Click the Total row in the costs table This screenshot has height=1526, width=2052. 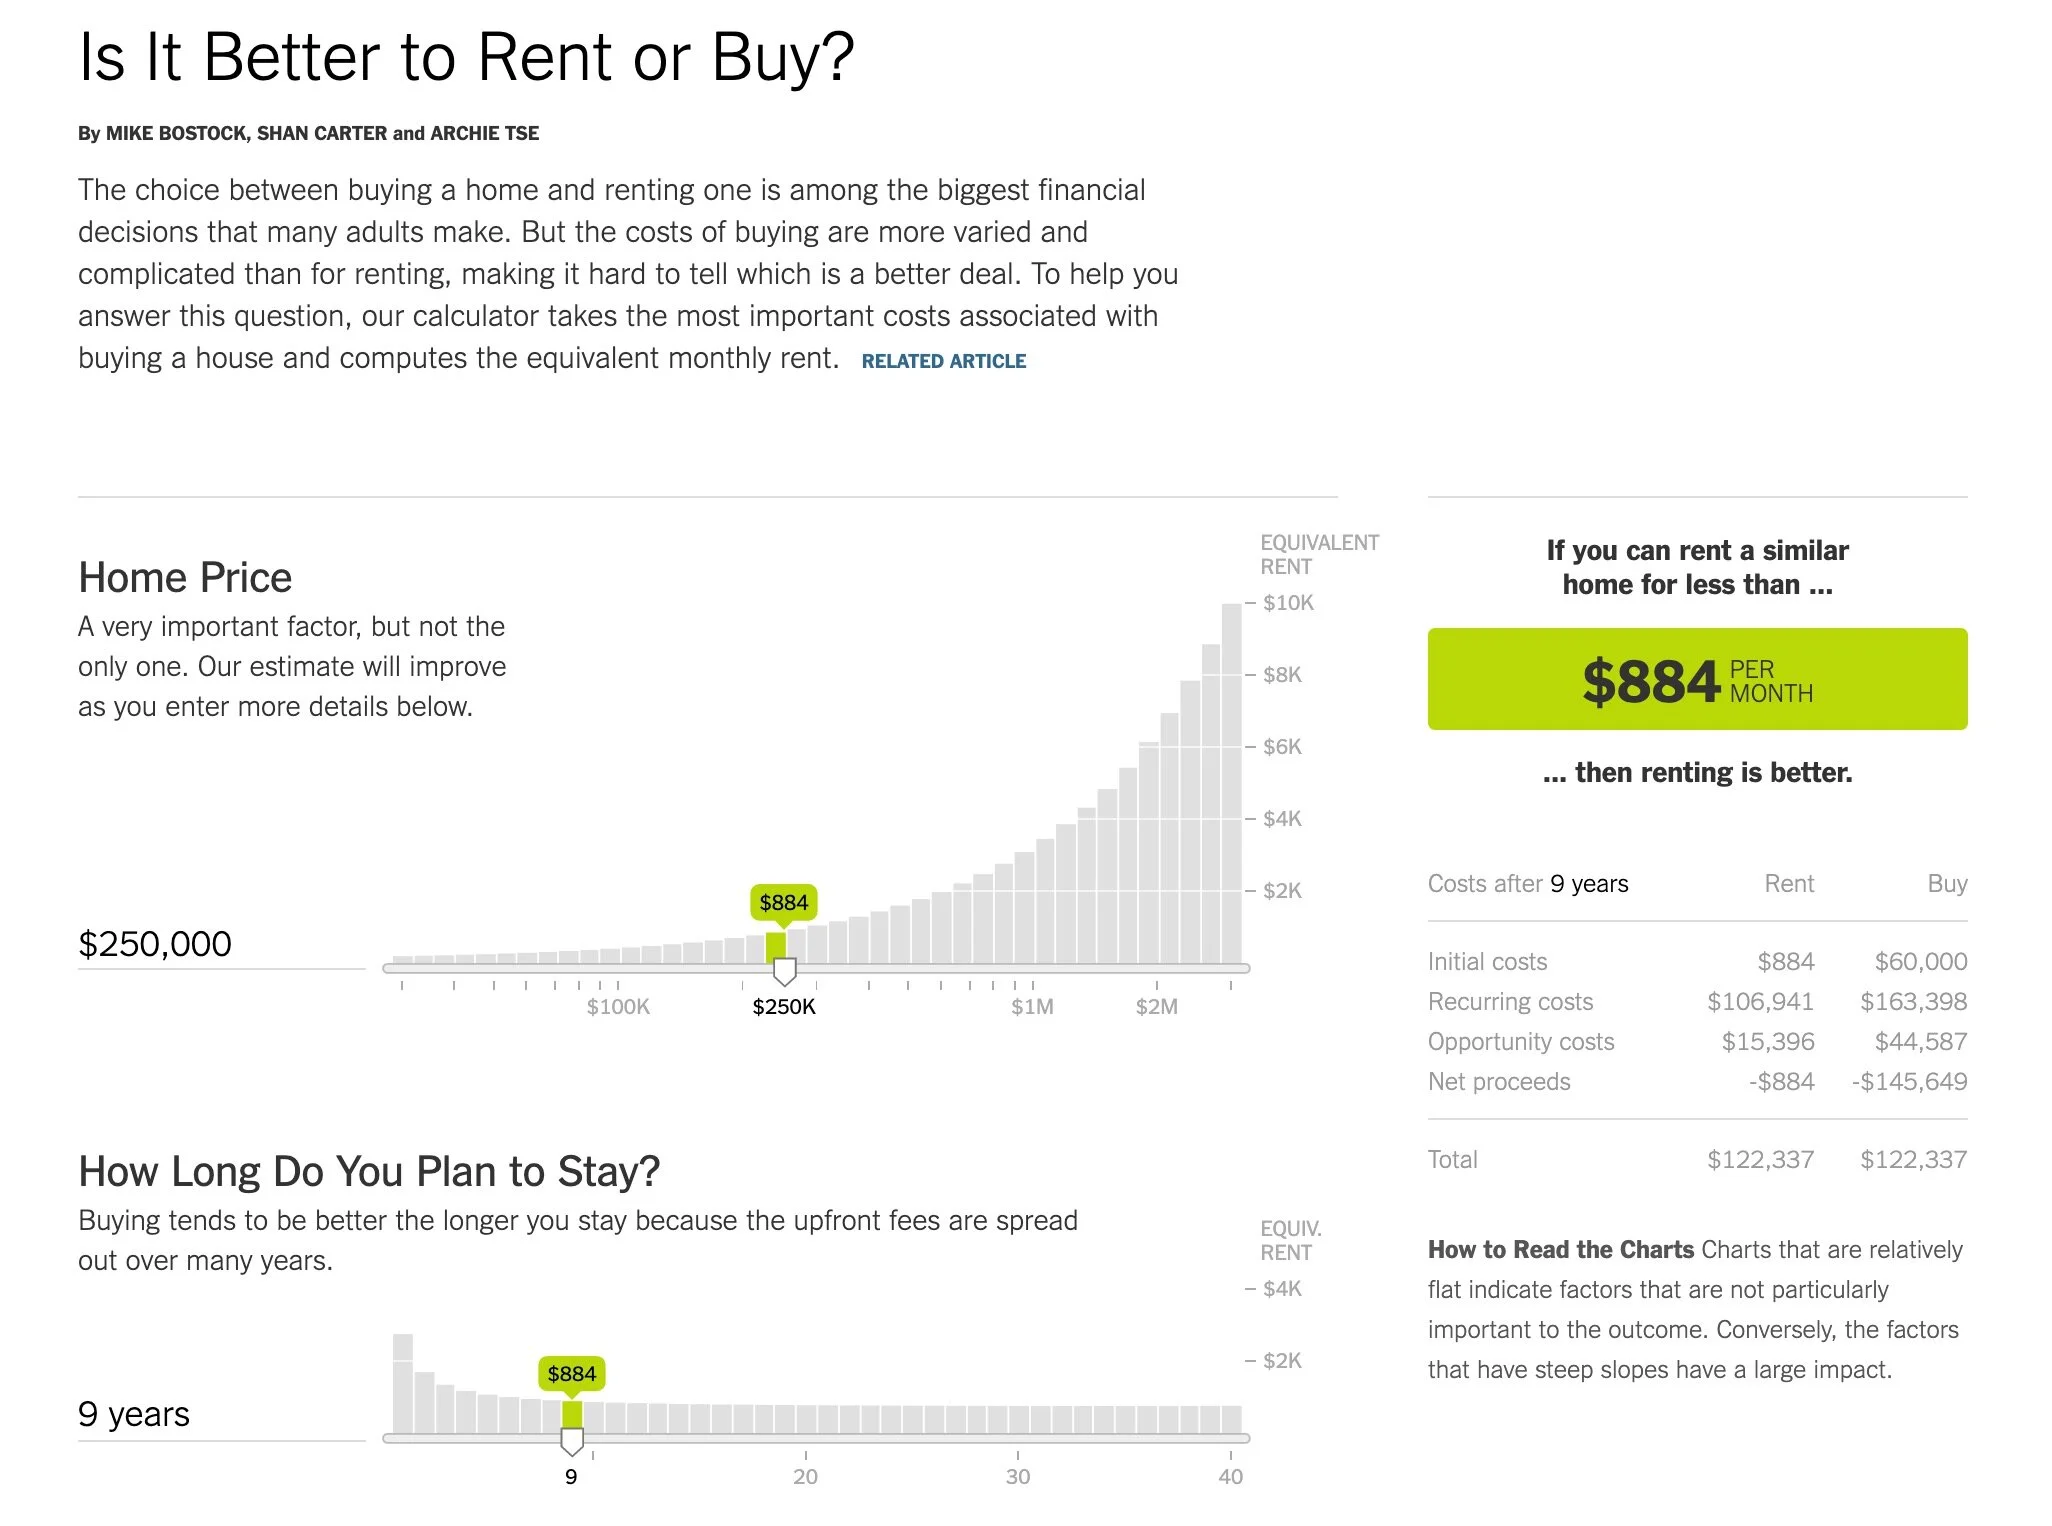point(1697,1160)
